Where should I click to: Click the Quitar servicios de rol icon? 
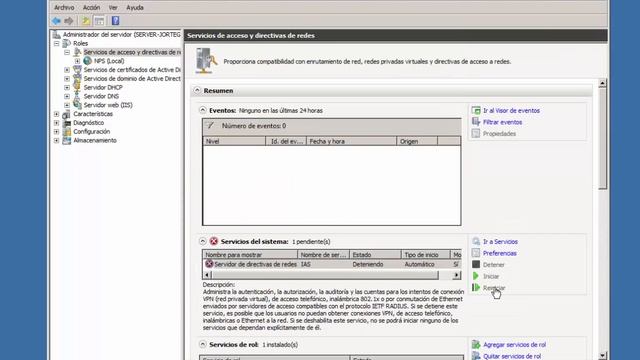(x=476, y=356)
